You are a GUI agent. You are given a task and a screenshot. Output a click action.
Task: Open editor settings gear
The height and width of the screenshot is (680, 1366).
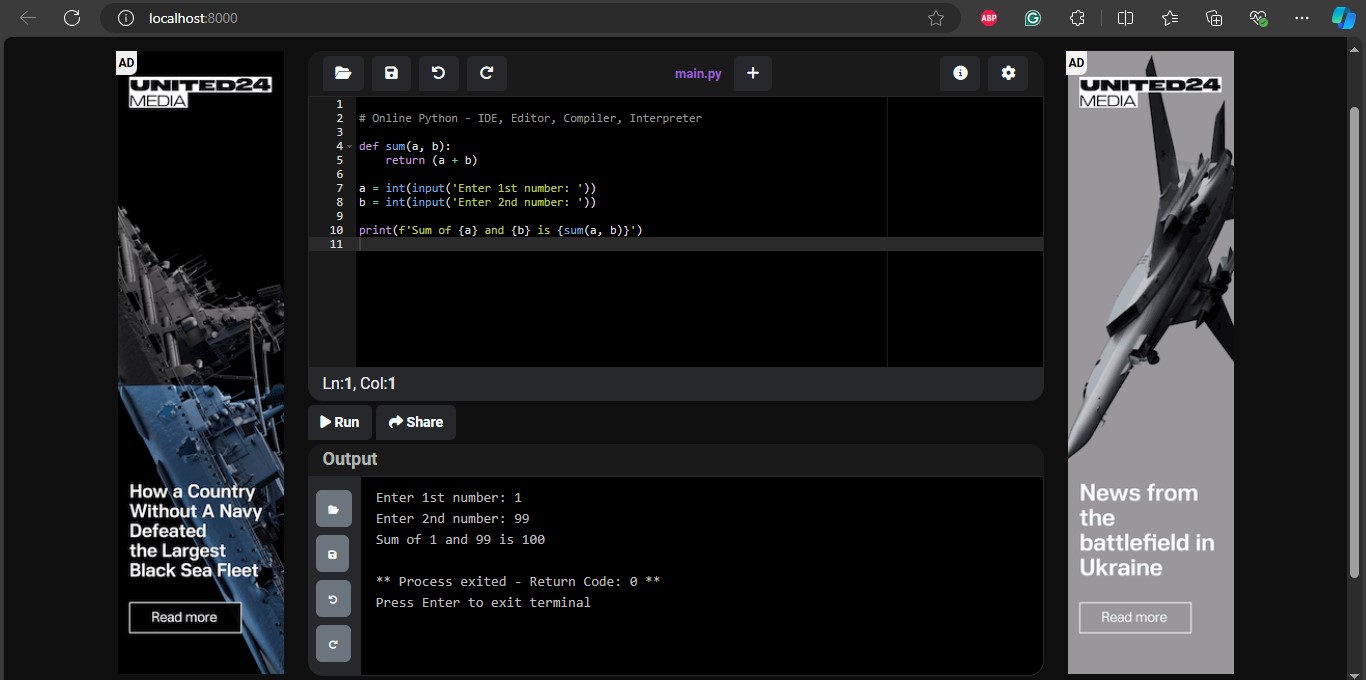click(x=1008, y=73)
